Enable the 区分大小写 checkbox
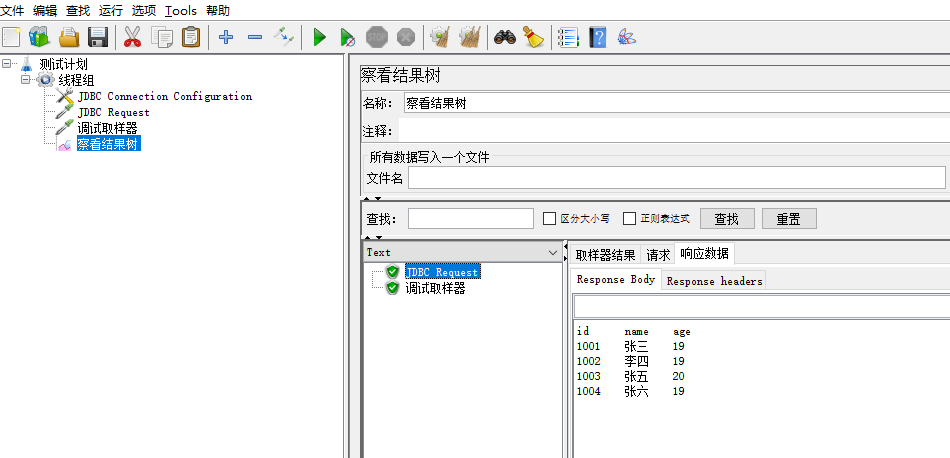This screenshot has width=950, height=458. [x=549, y=219]
